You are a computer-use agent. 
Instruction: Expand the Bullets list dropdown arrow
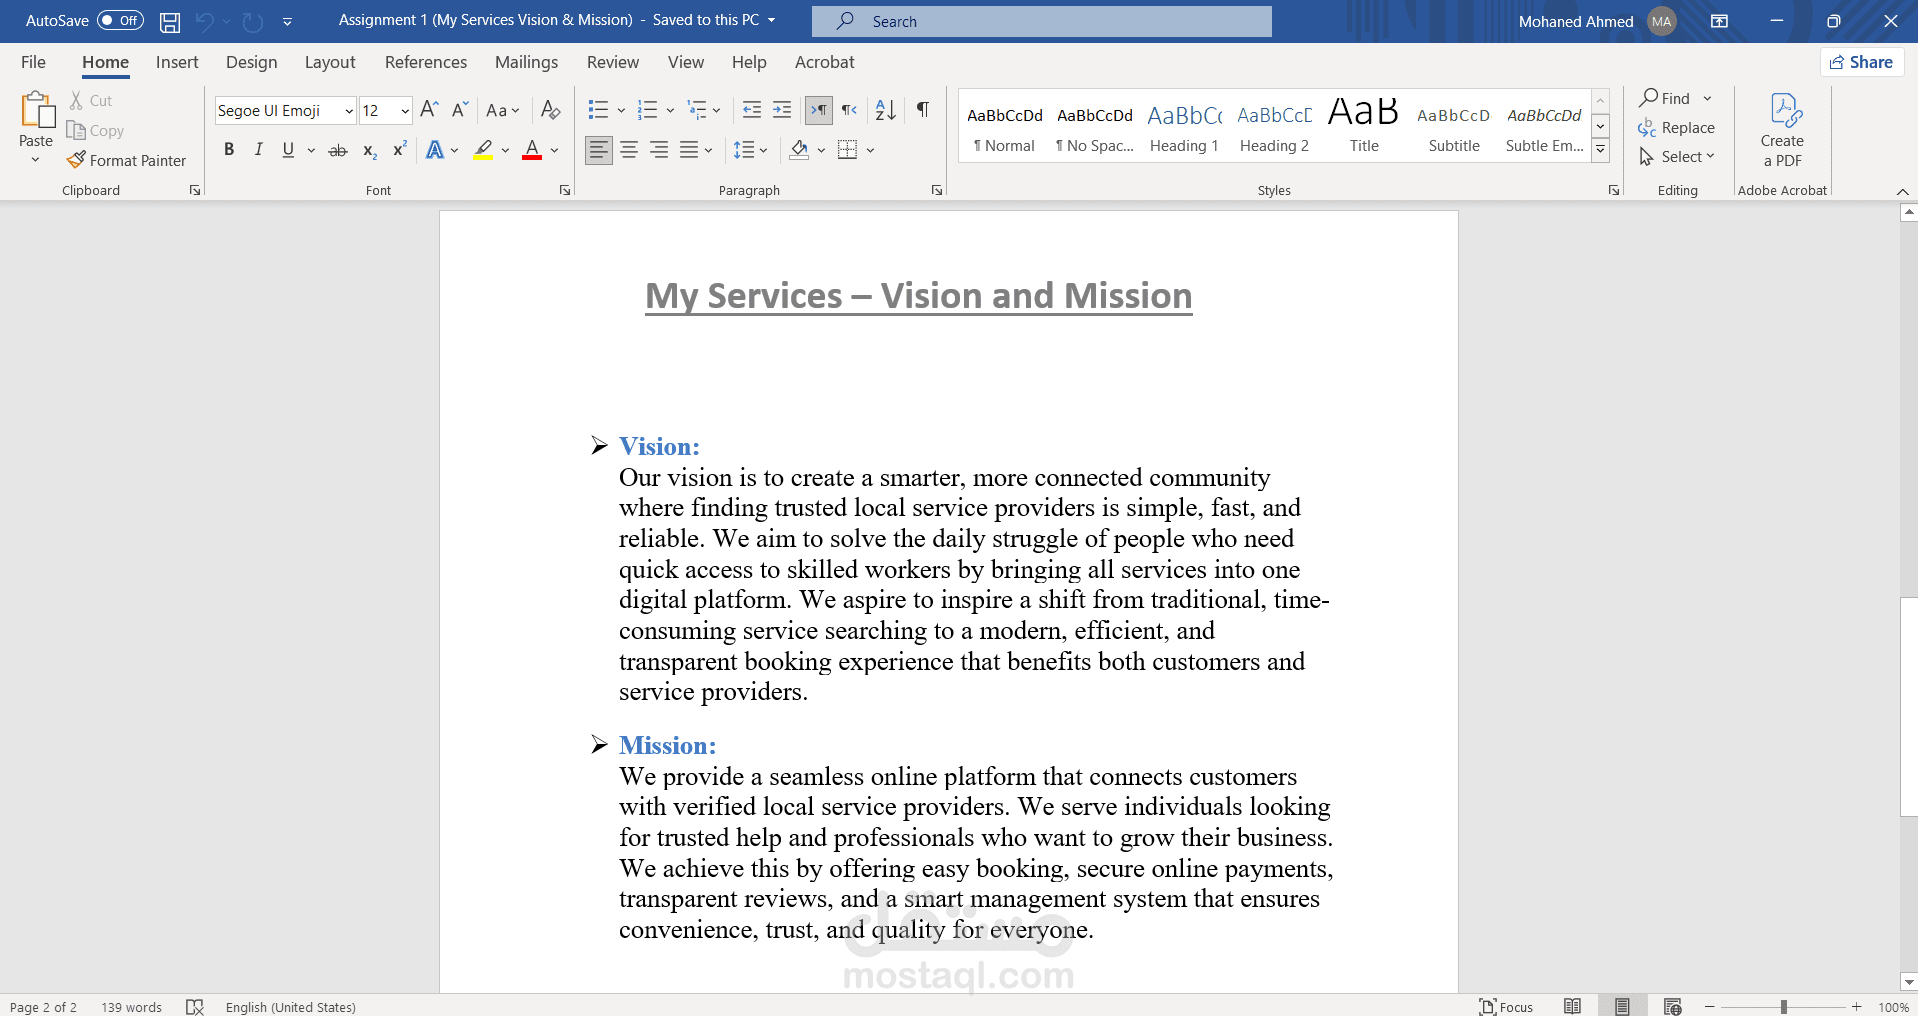[621, 111]
